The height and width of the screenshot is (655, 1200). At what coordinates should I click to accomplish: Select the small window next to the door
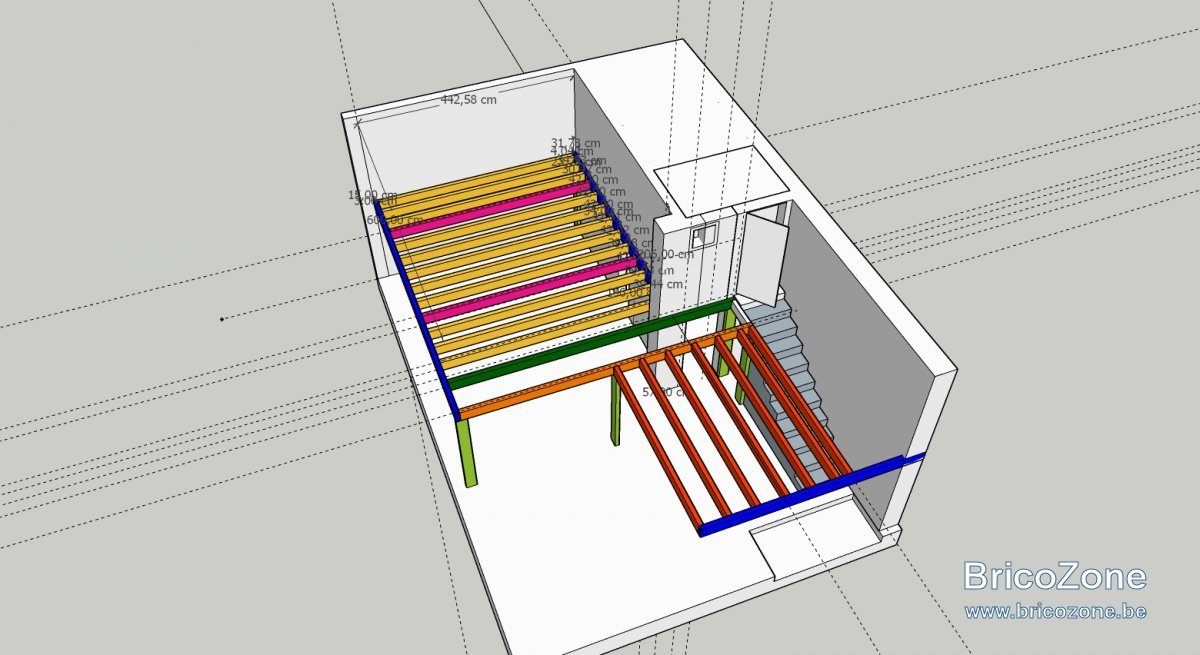pos(704,234)
